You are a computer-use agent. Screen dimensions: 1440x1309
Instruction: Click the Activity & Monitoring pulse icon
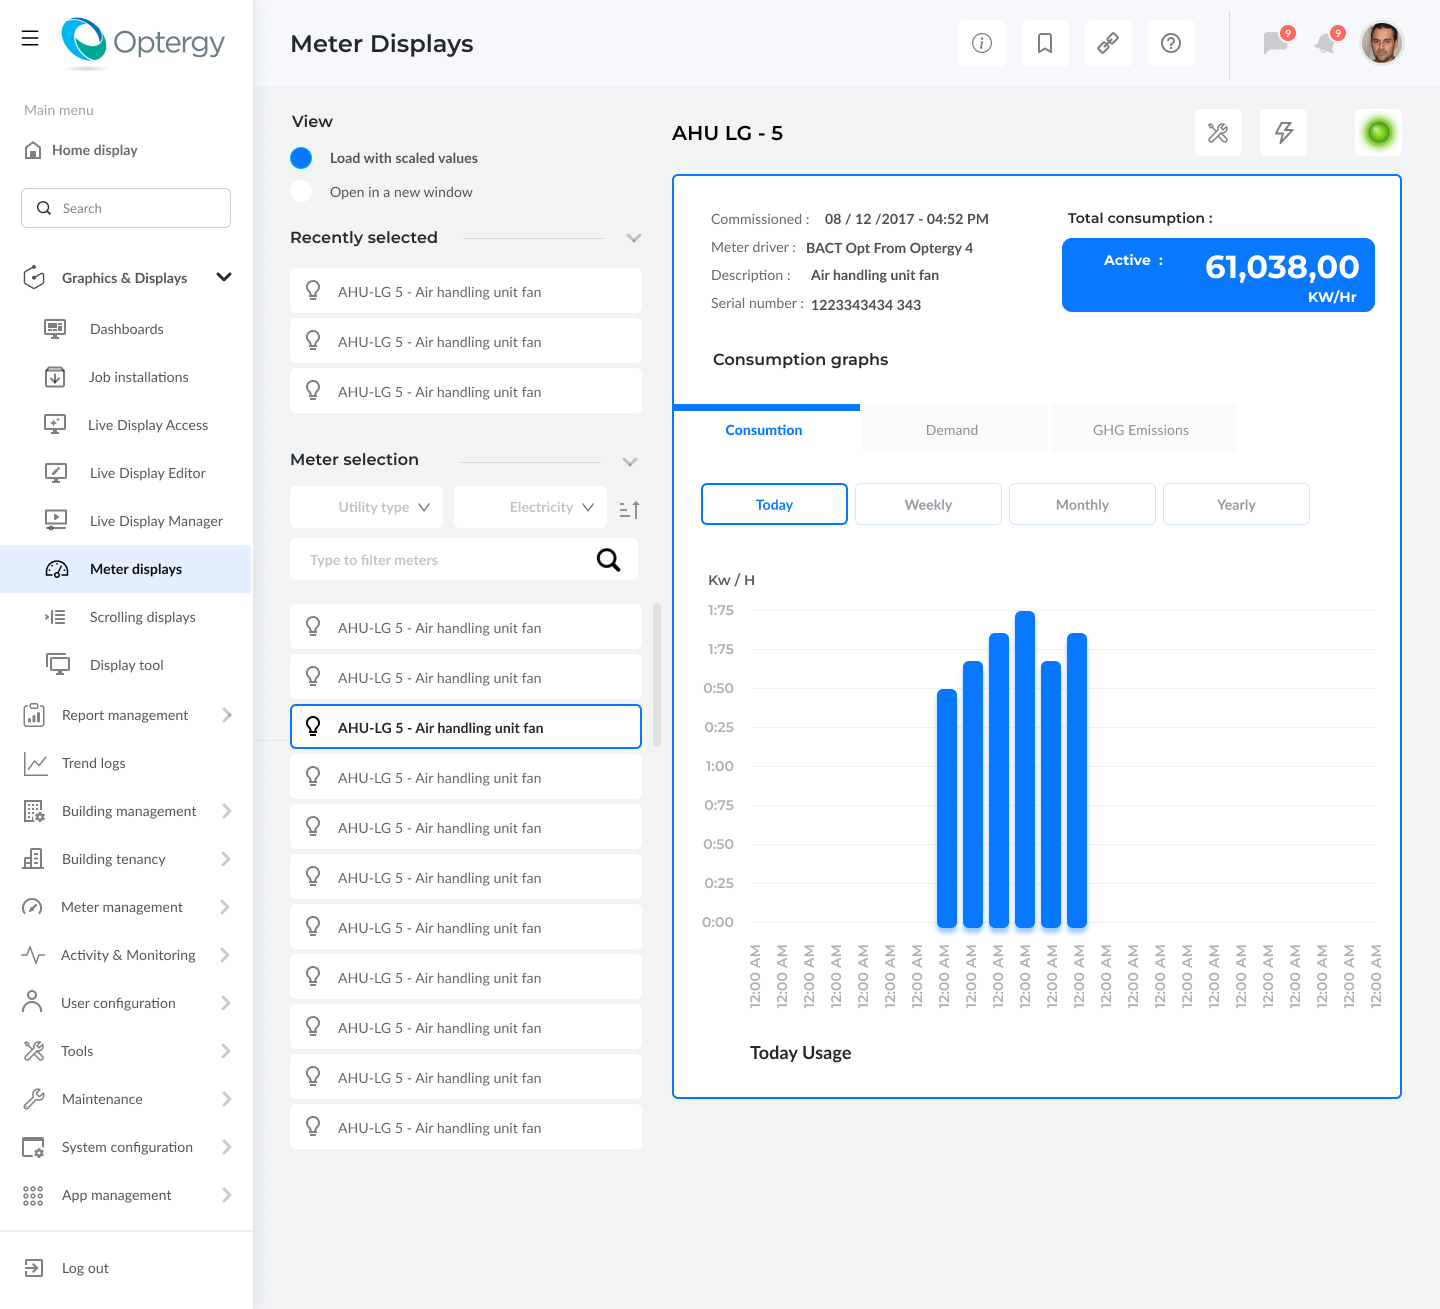point(33,955)
